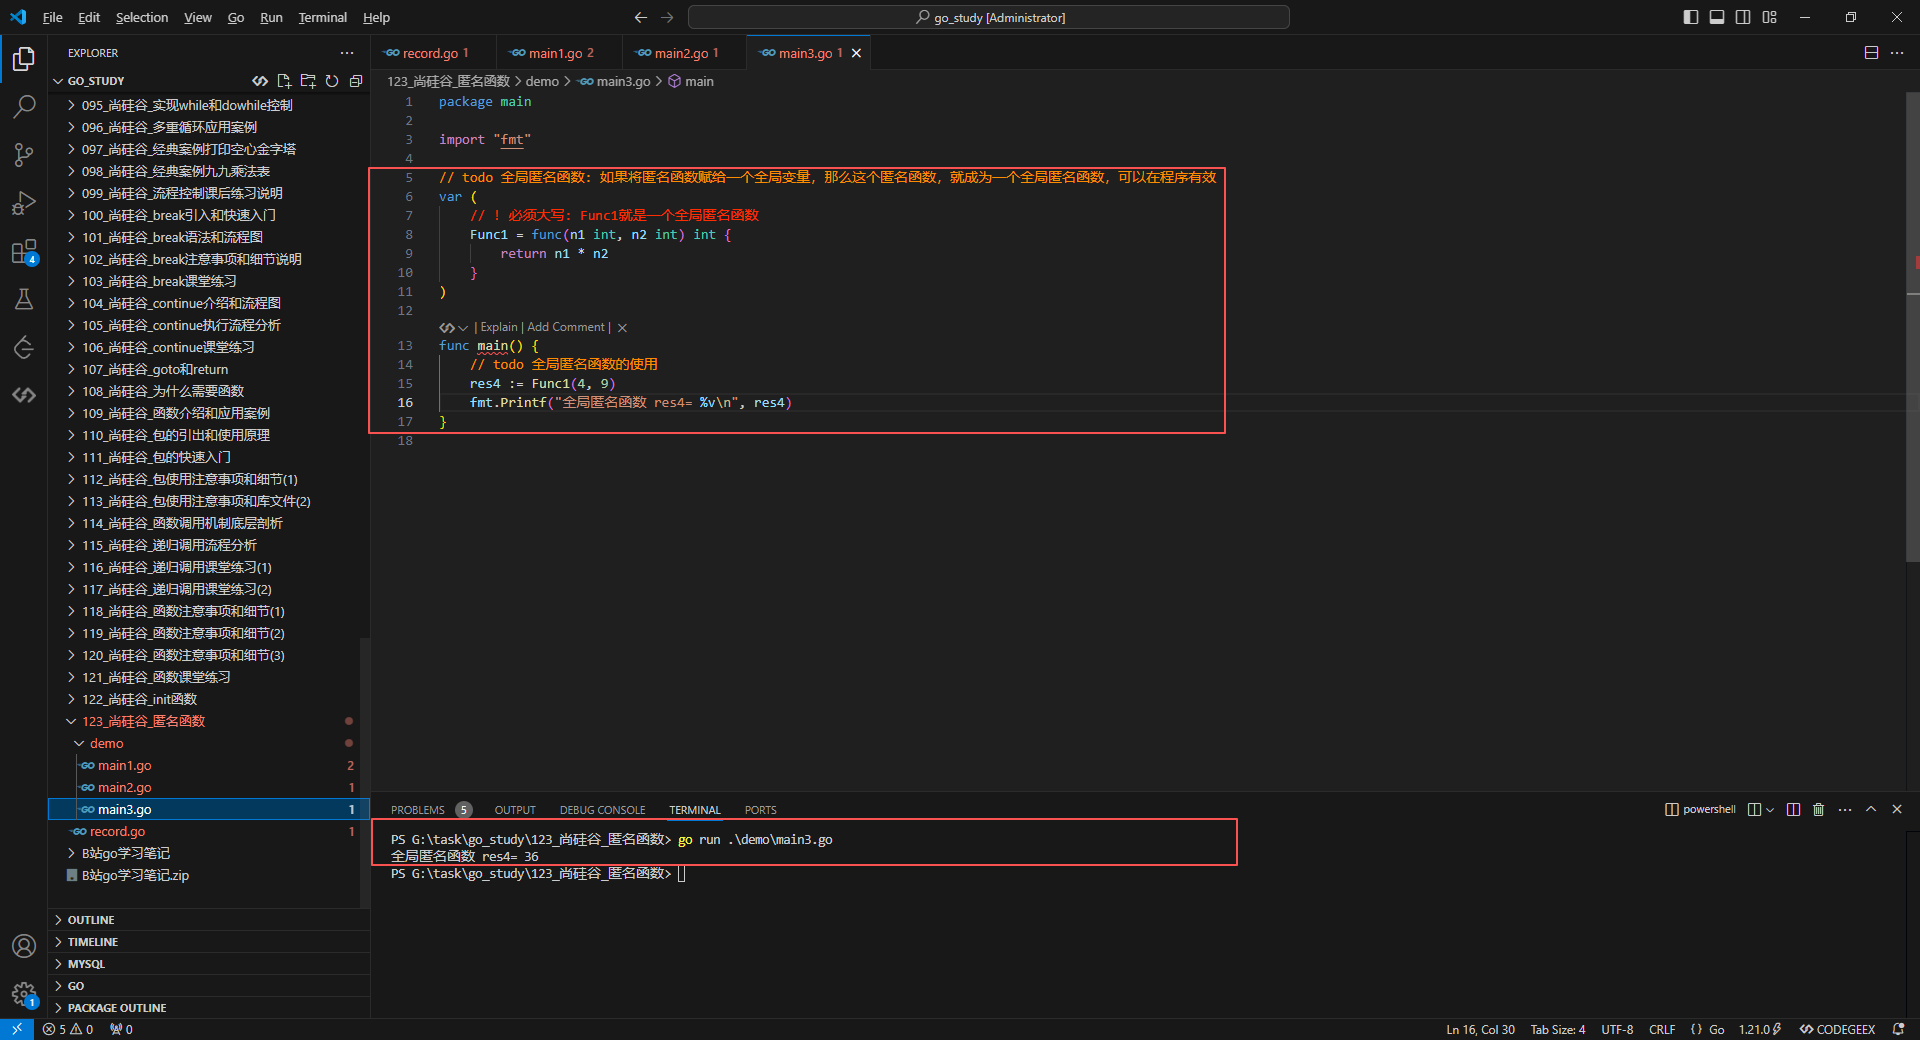
Task: Select B站go学习笔记.zip in the explorer
Action: pos(135,875)
